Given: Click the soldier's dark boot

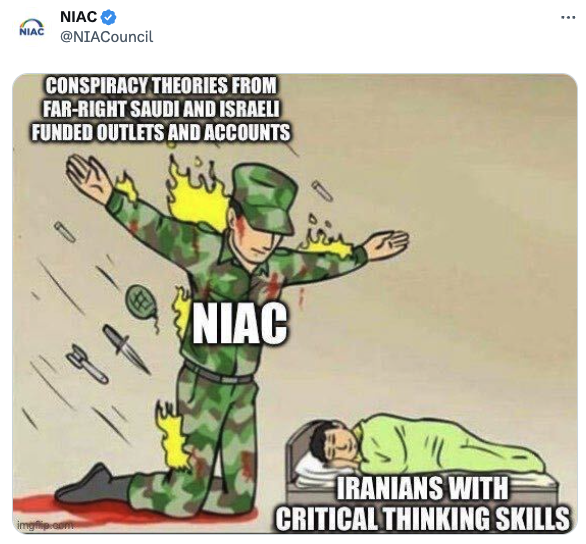Looking at the screenshot, I should point(92,484).
